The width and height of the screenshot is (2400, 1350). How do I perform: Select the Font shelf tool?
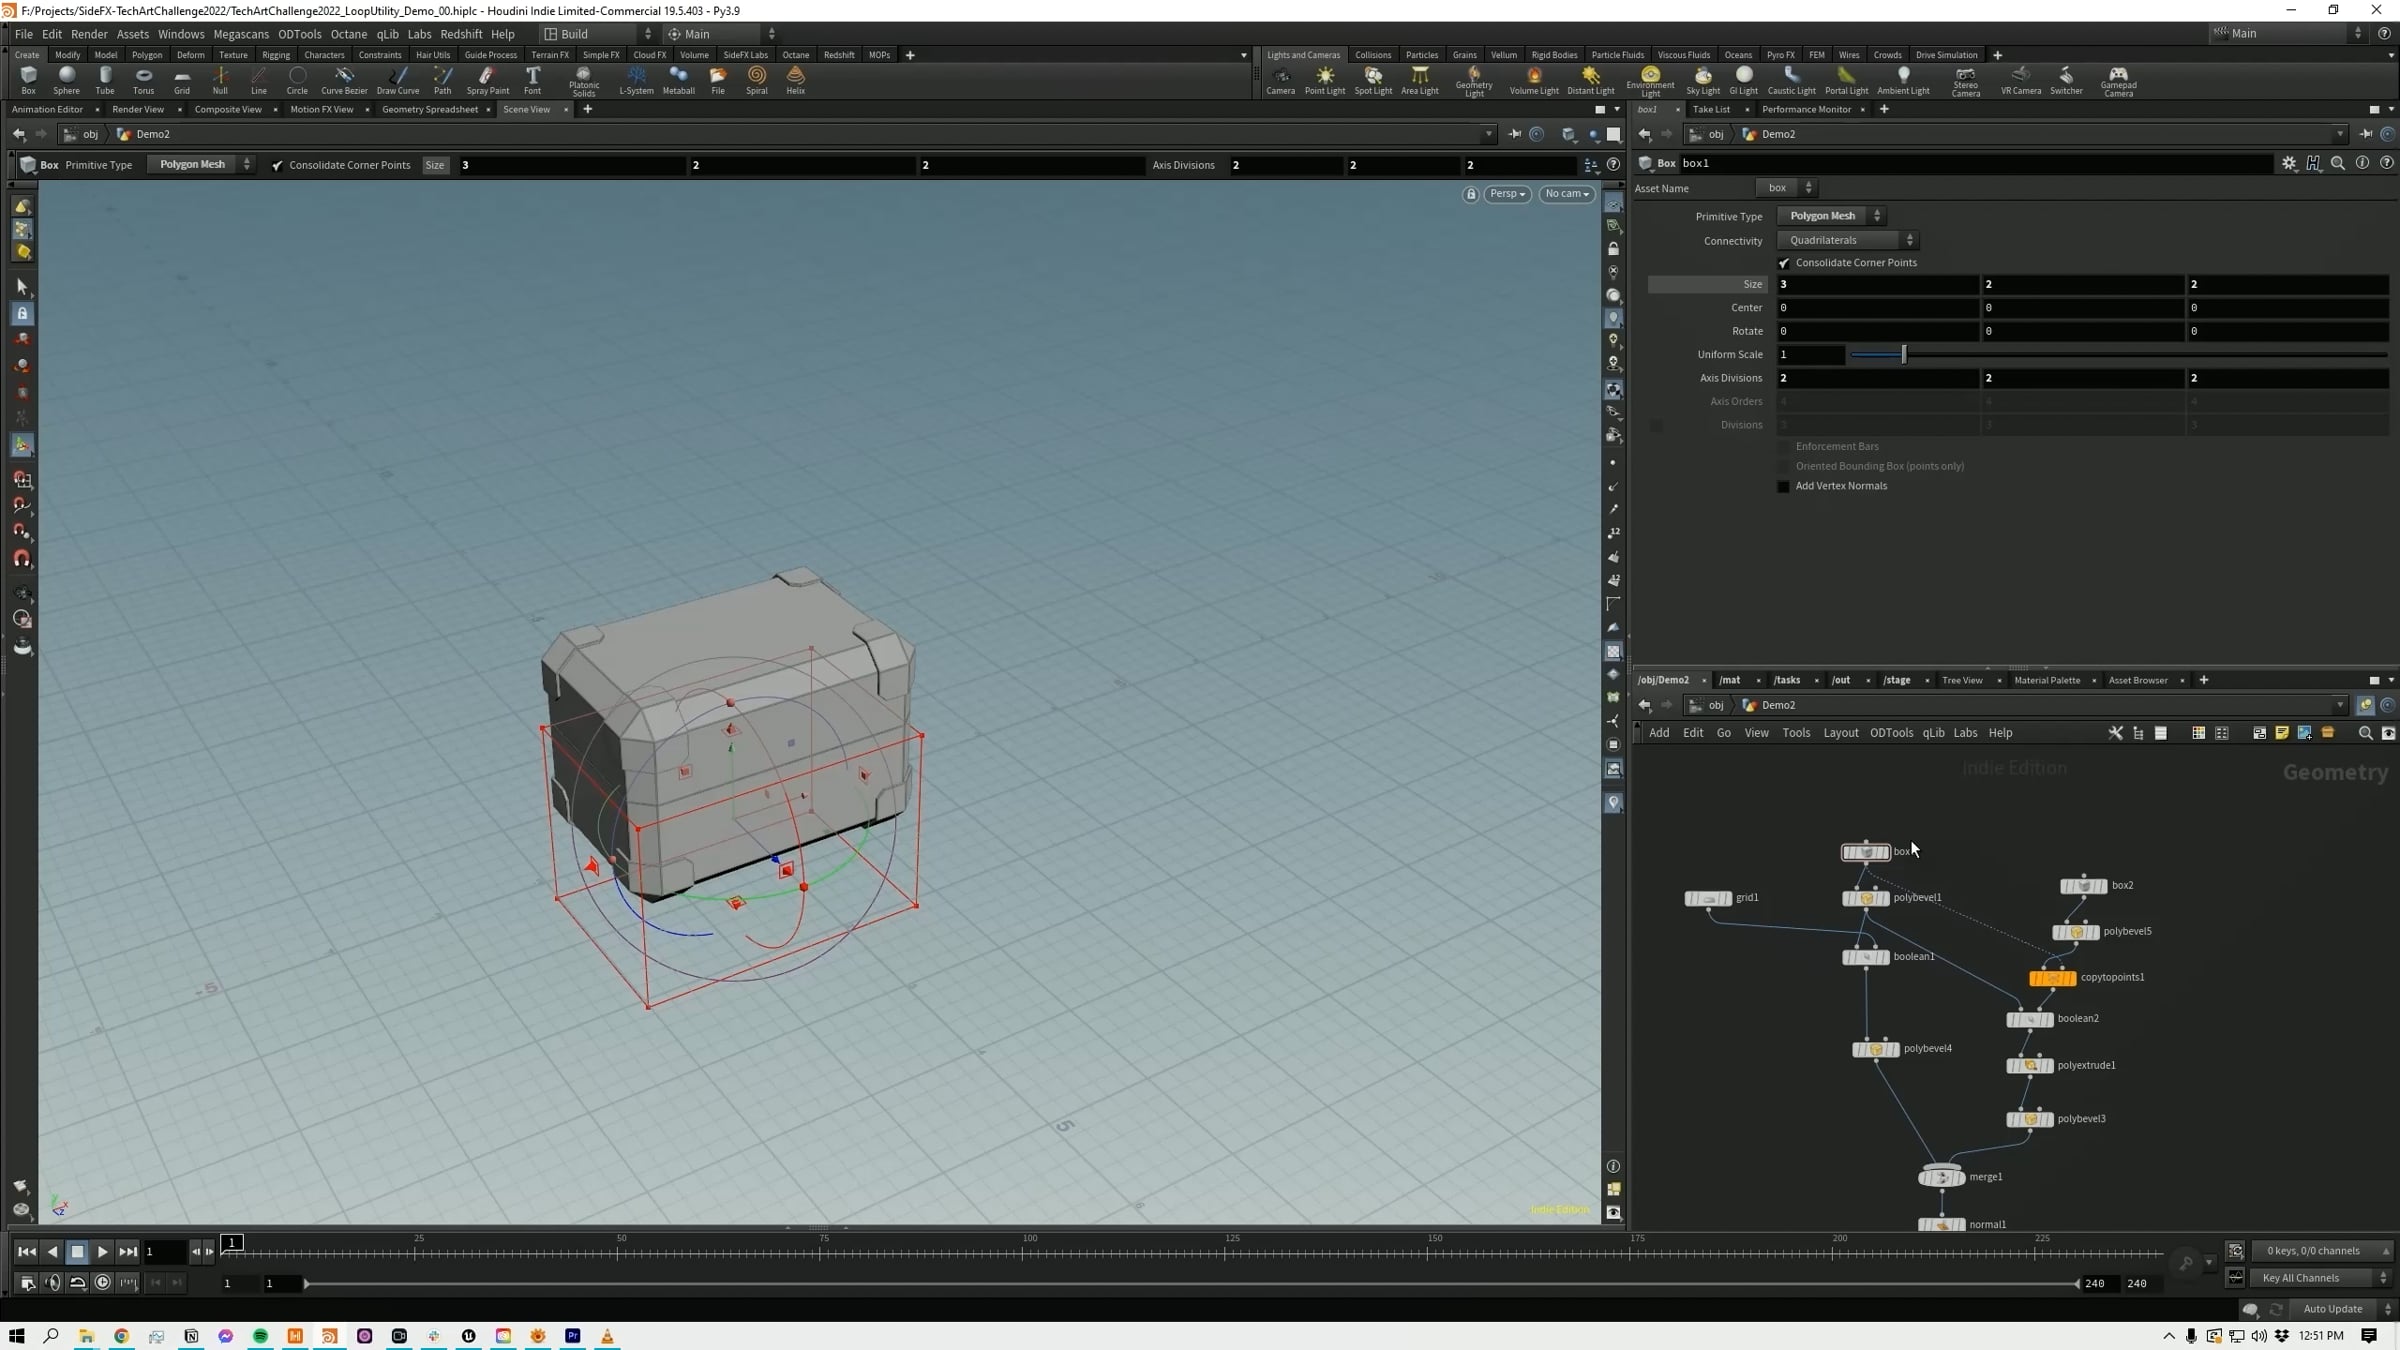[533, 80]
